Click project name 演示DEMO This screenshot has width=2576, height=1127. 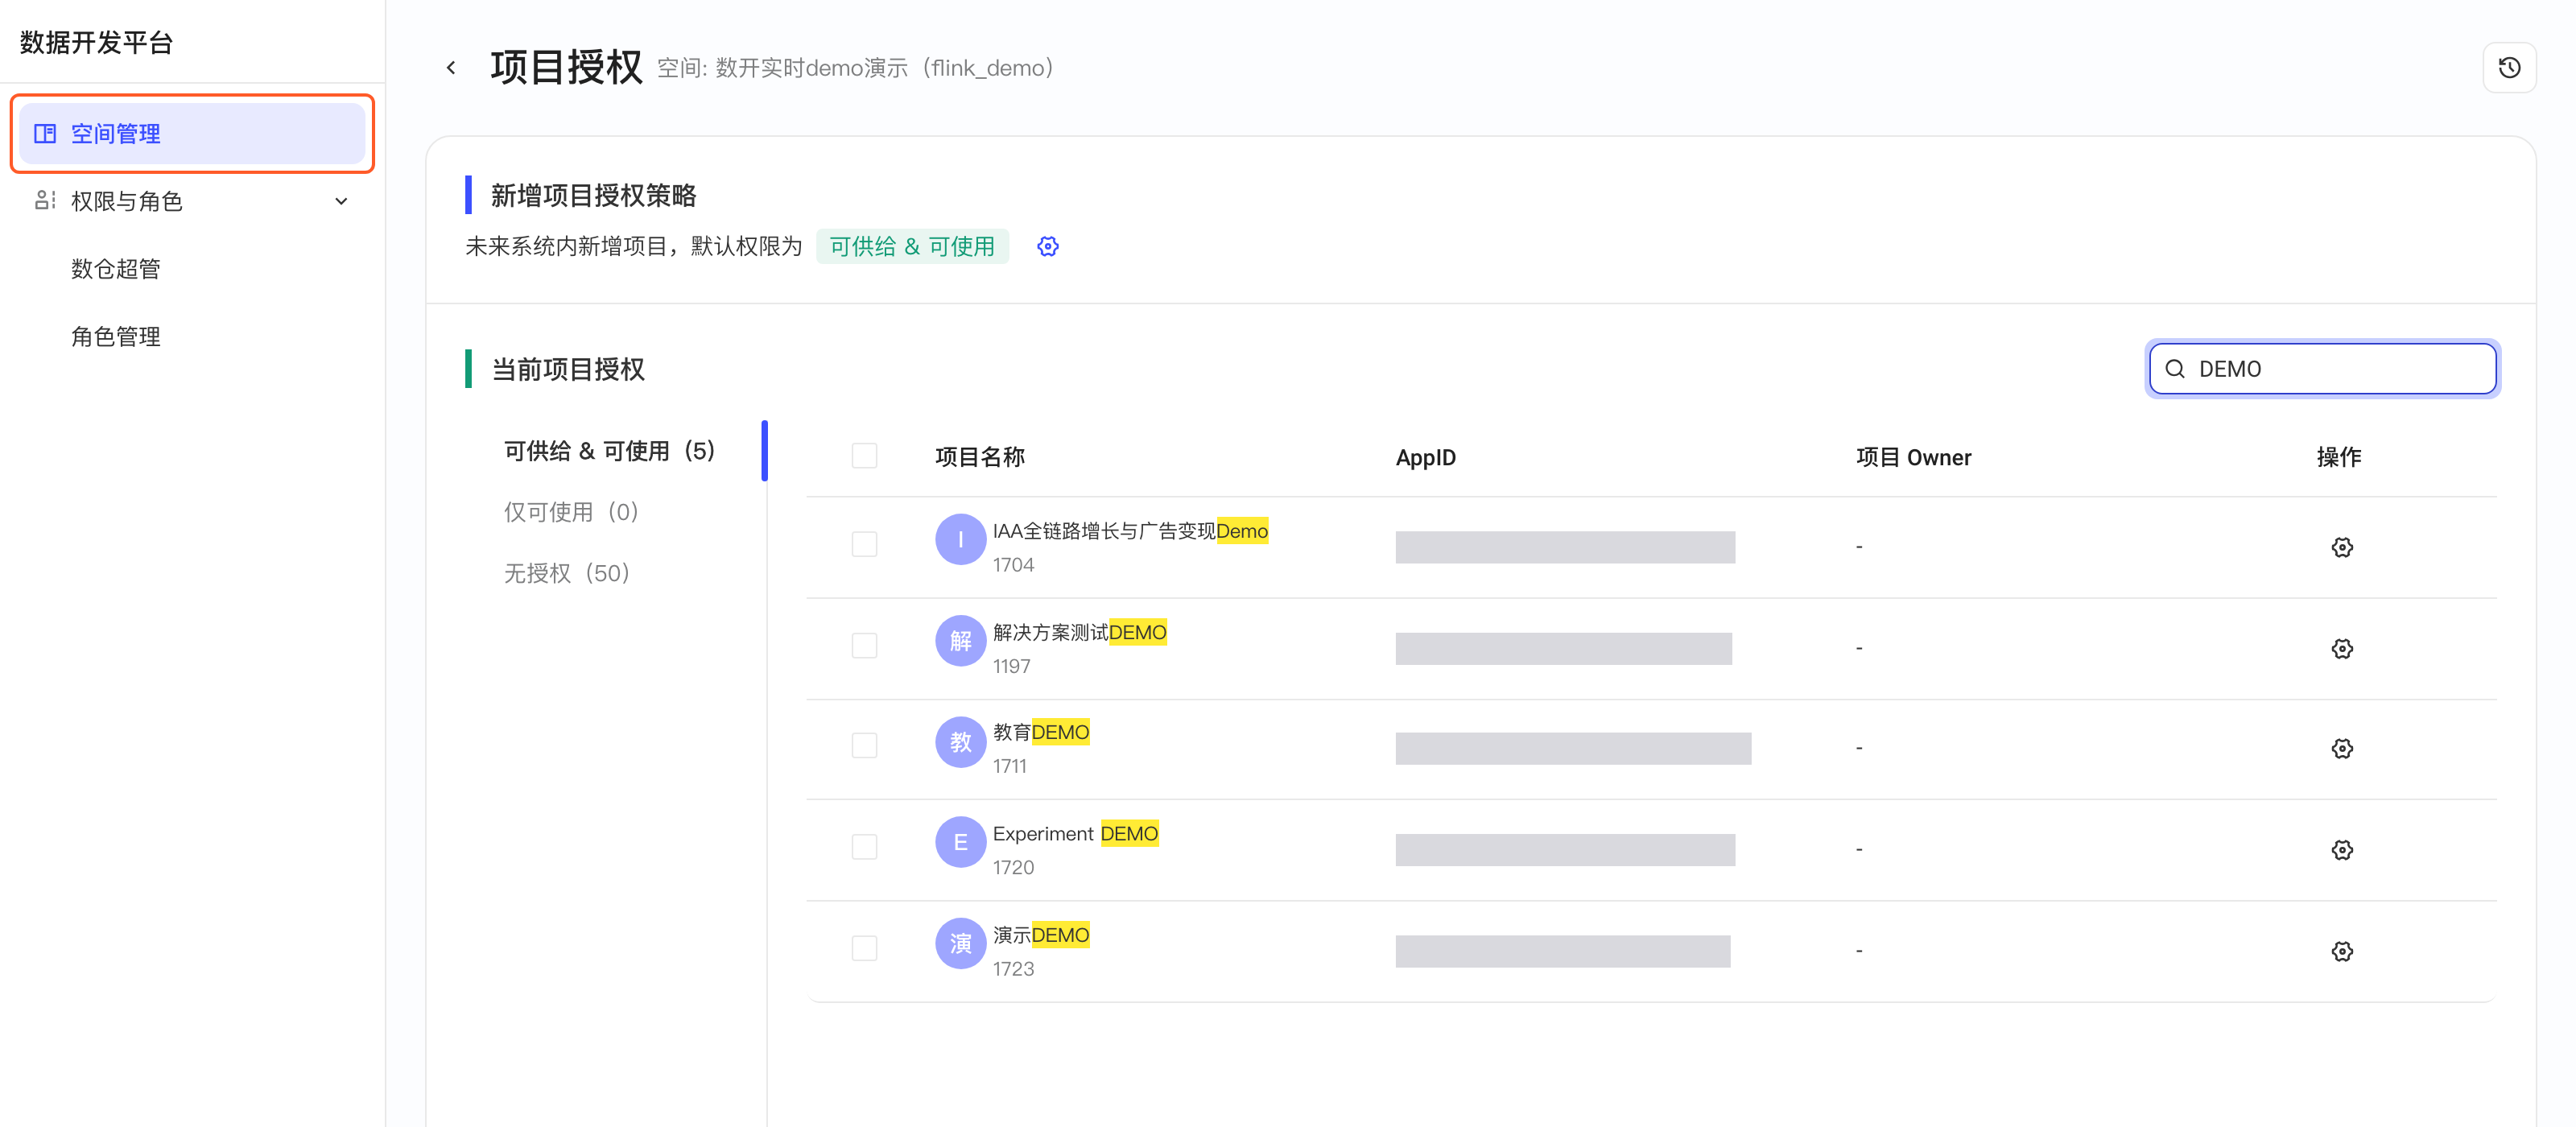tap(1041, 935)
